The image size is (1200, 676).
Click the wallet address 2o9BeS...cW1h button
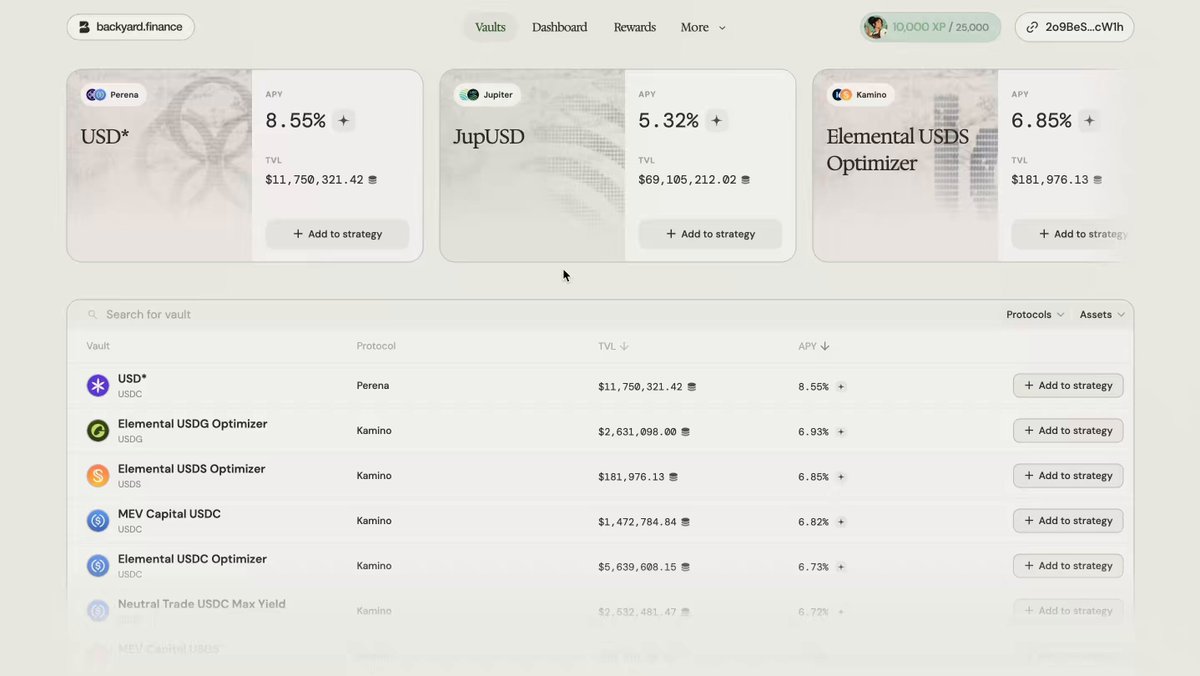click(x=1074, y=27)
